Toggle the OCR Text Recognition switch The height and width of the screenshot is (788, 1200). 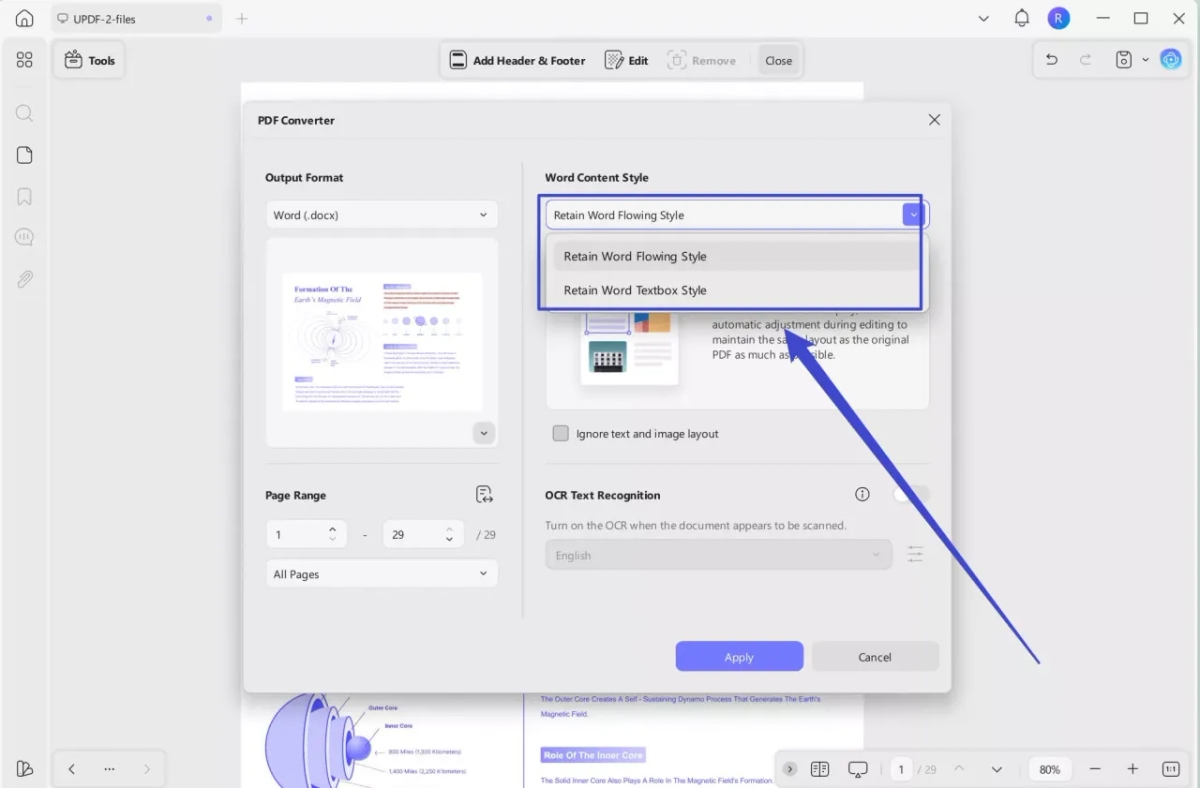(911, 494)
